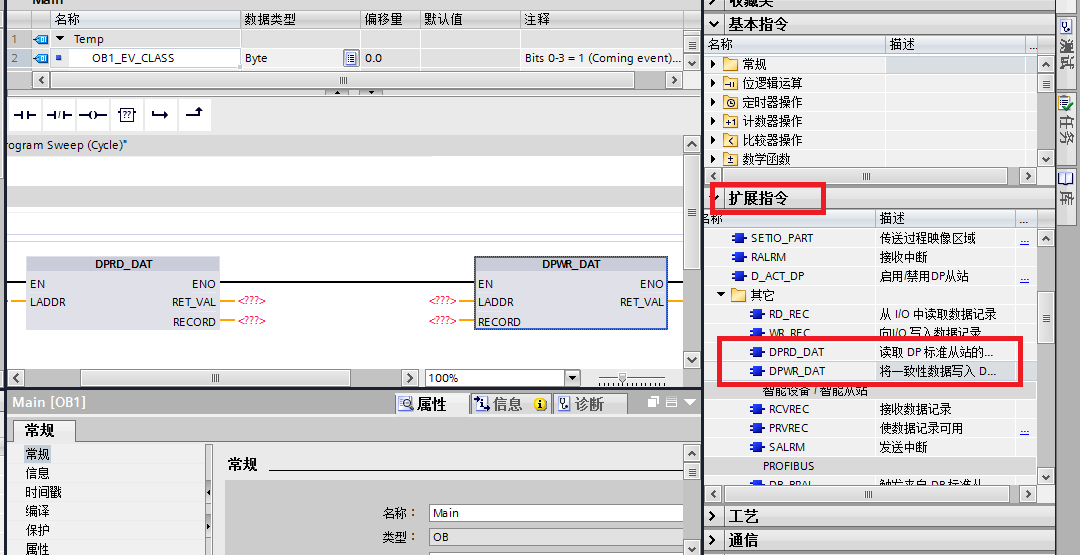The width and height of the screenshot is (1080, 555).
Task: Expand the 位逻辑运算 folder
Action: point(714,83)
